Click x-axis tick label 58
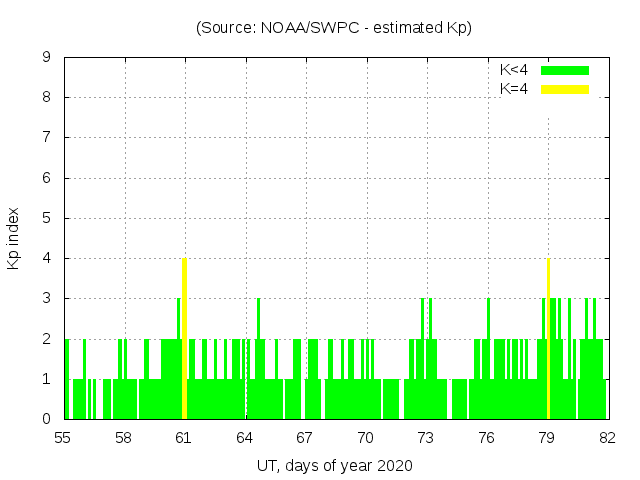The image size is (640, 480). [123, 437]
